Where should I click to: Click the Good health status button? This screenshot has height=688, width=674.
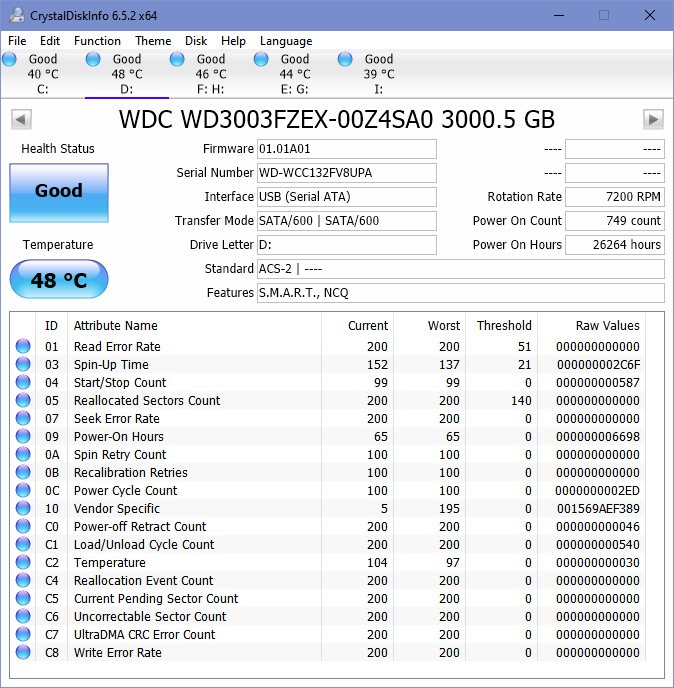click(x=59, y=193)
